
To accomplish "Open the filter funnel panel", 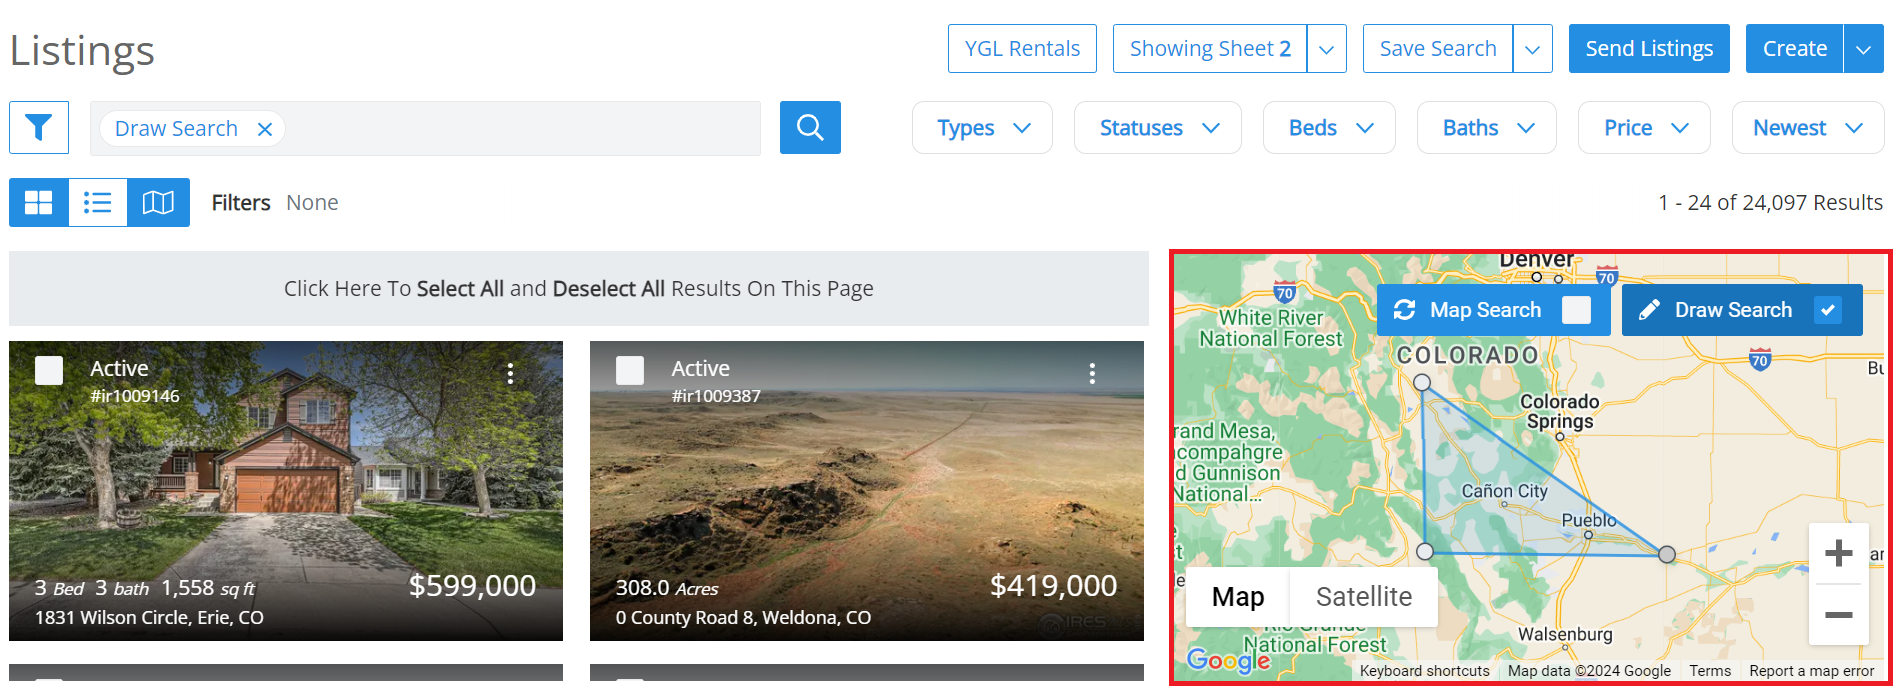I will 39,127.
